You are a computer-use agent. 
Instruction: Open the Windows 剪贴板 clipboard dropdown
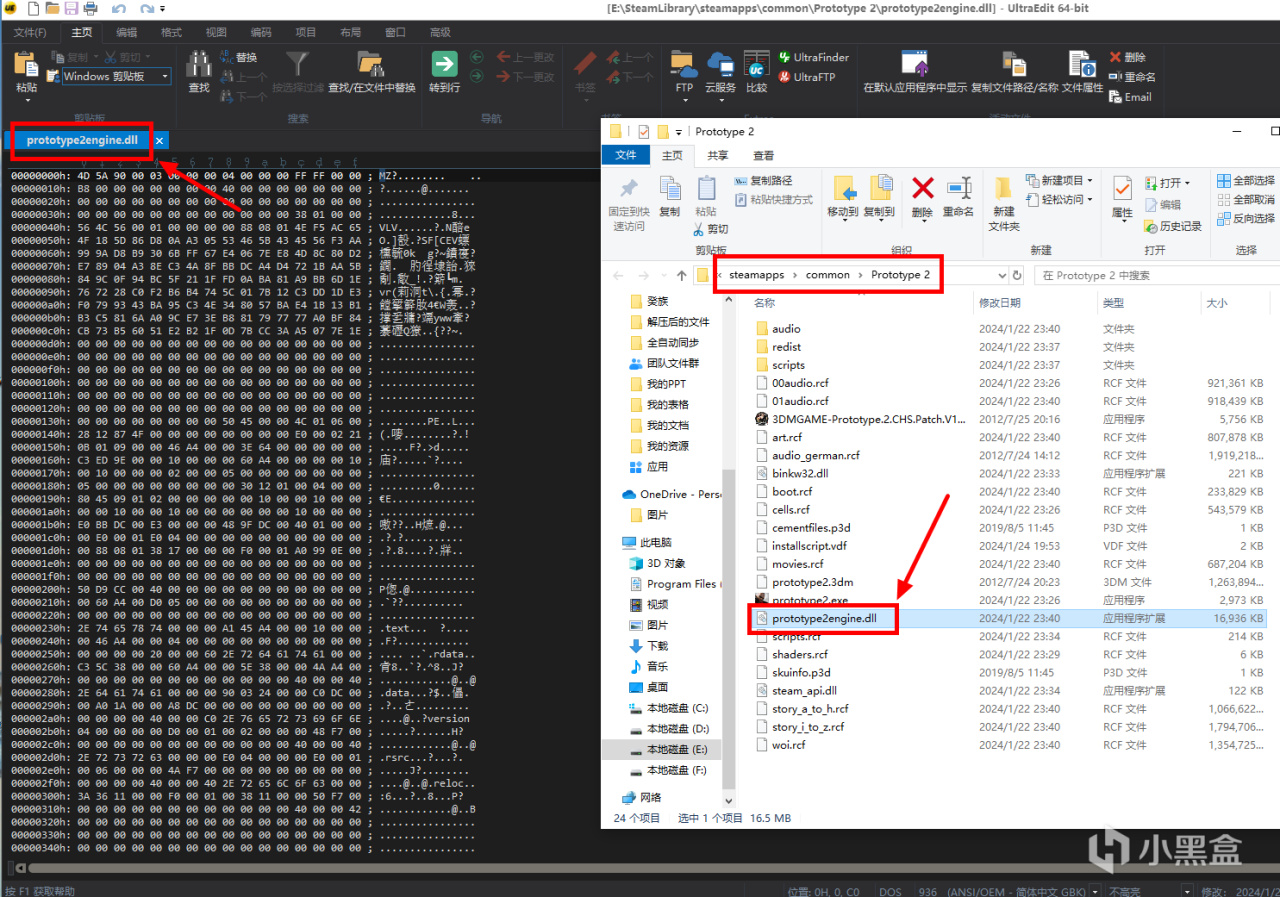(x=165, y=76)
